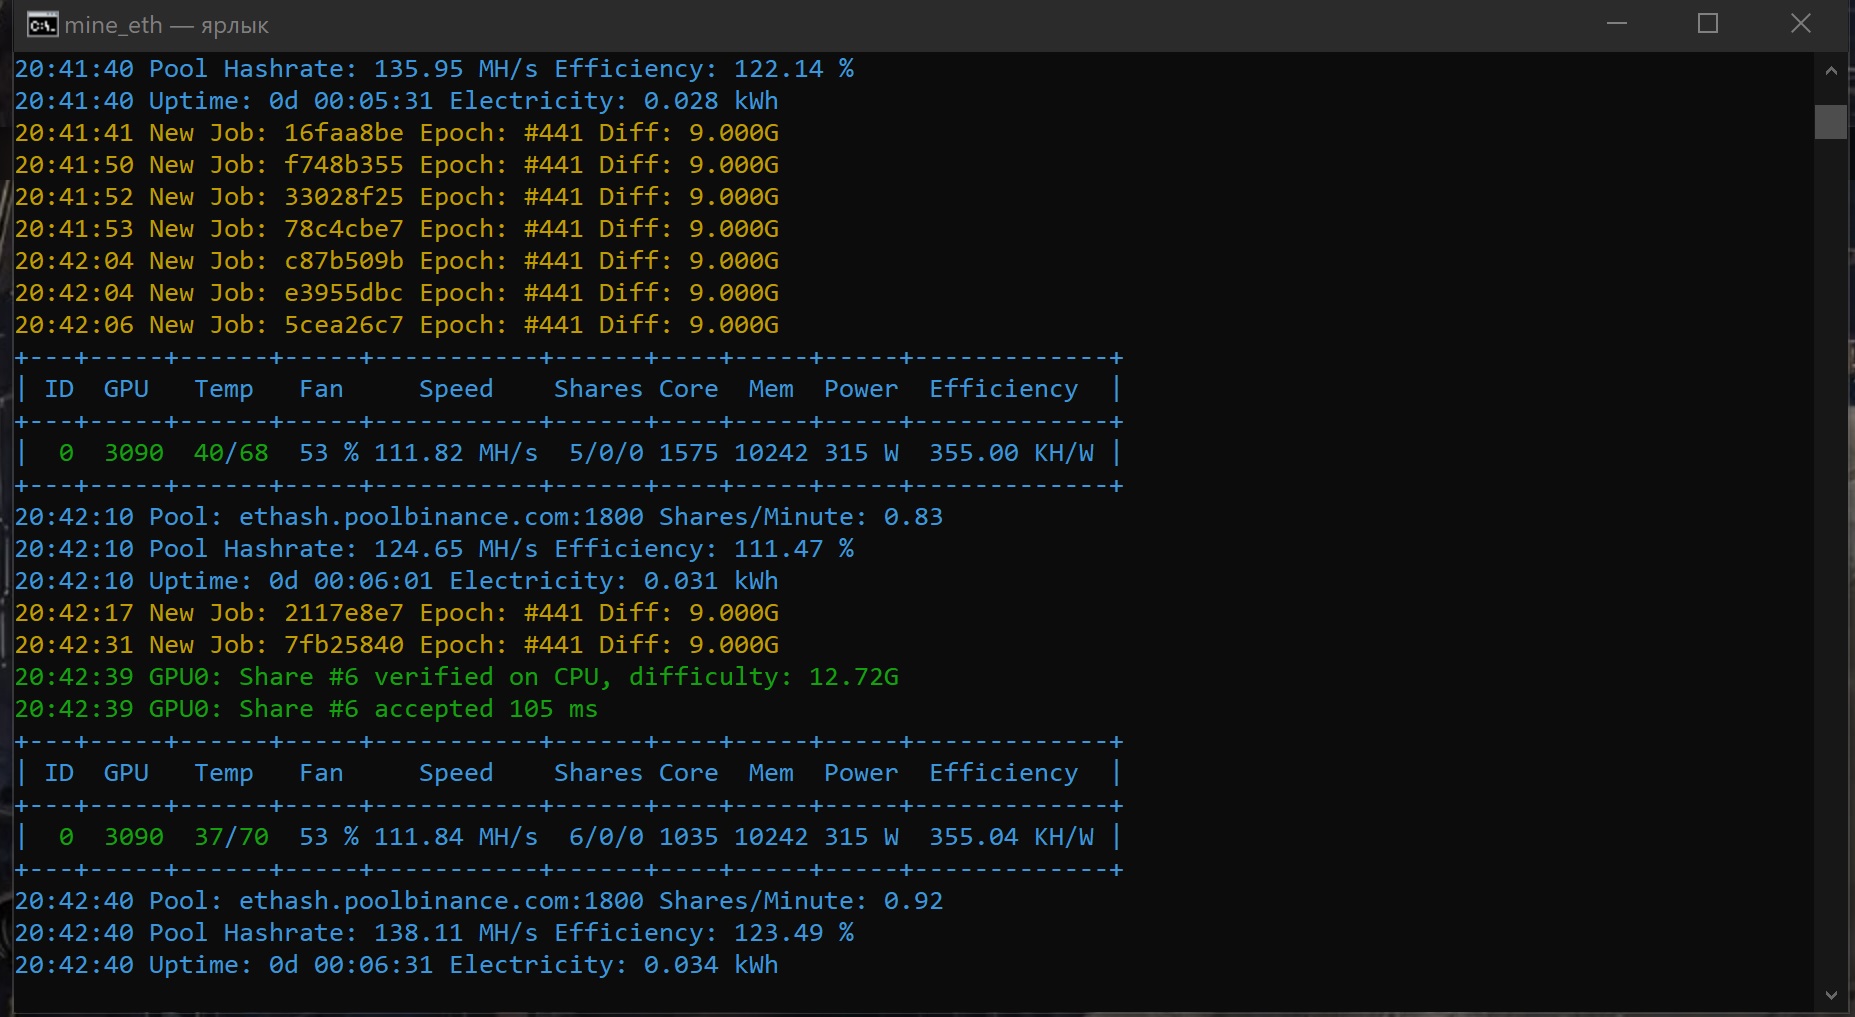Screen dimensions: 1855x1017
Task: Maximize the mine_eth console window
Action: coord(1708,24)
